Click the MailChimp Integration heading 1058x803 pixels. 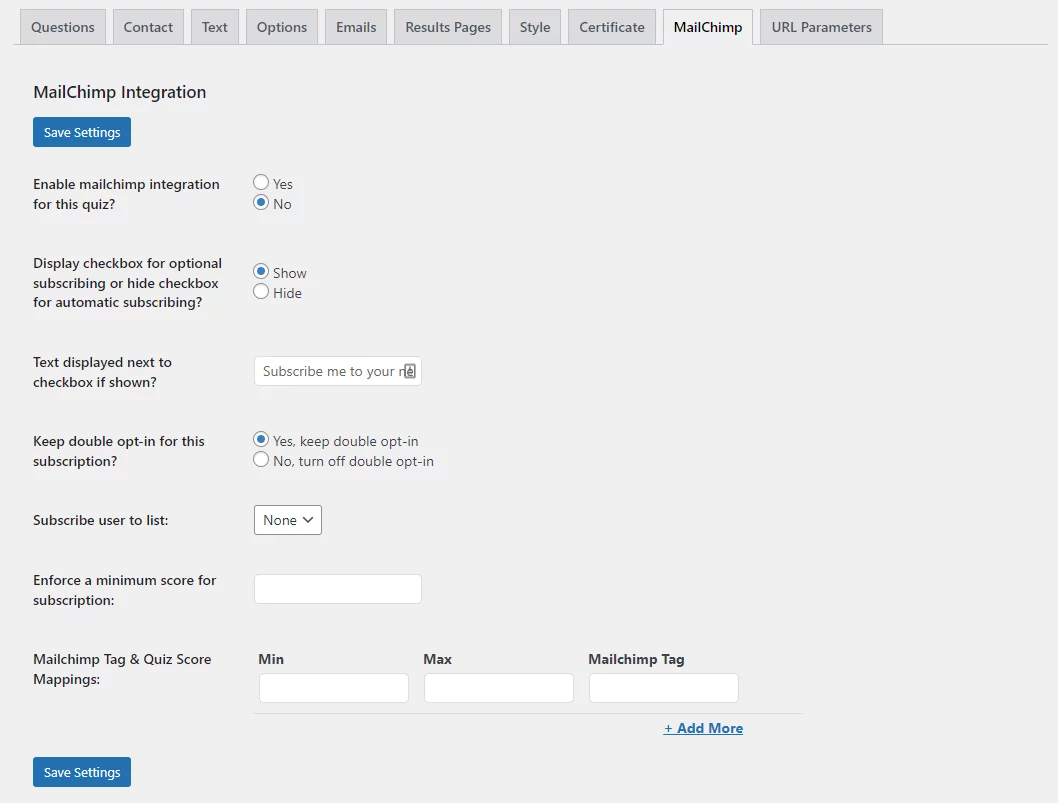[119, 92]
